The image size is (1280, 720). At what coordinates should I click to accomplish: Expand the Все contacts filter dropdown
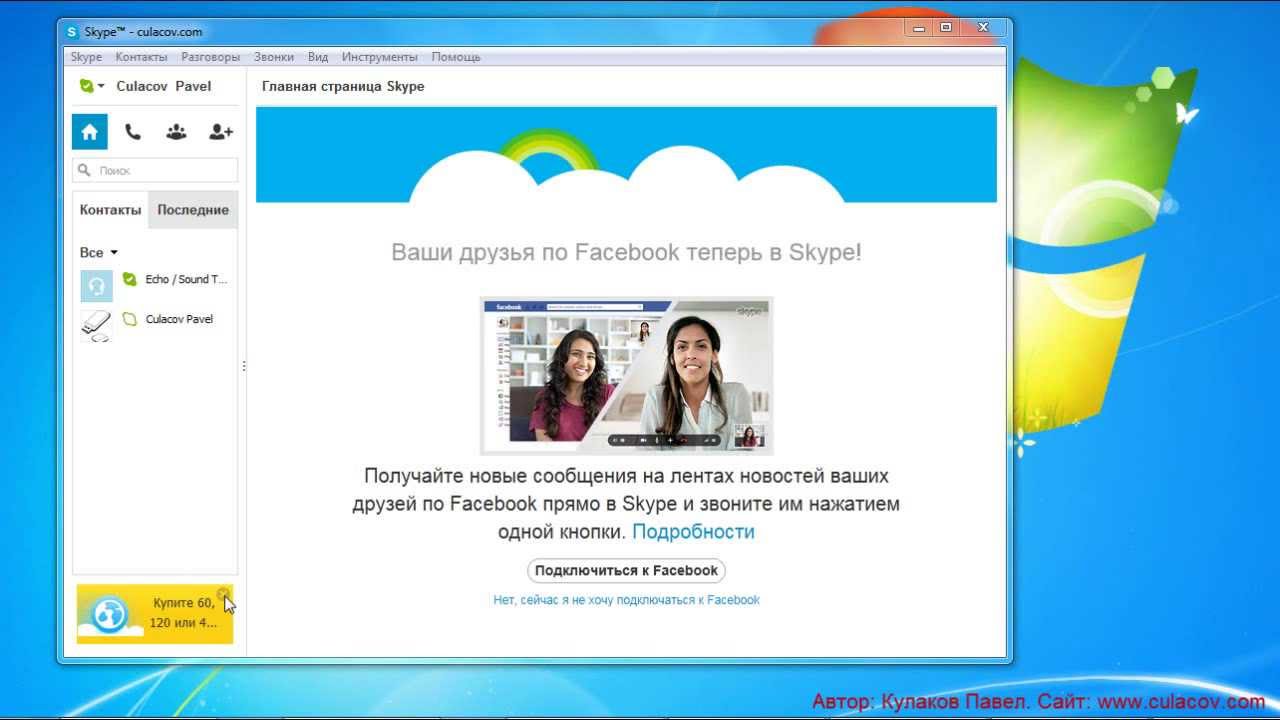point(99,252)
